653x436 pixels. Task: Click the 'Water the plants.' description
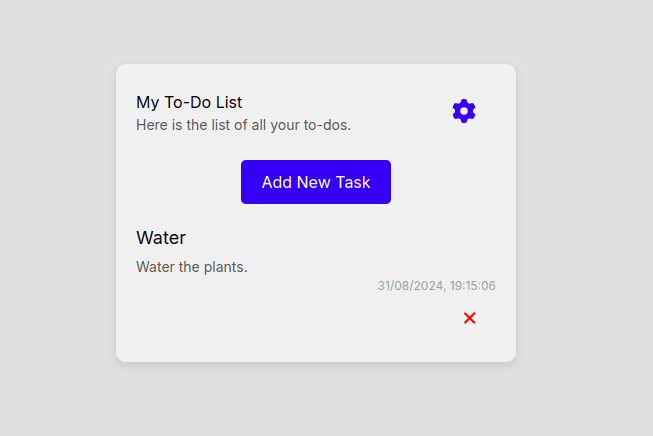tap(192, 267)
